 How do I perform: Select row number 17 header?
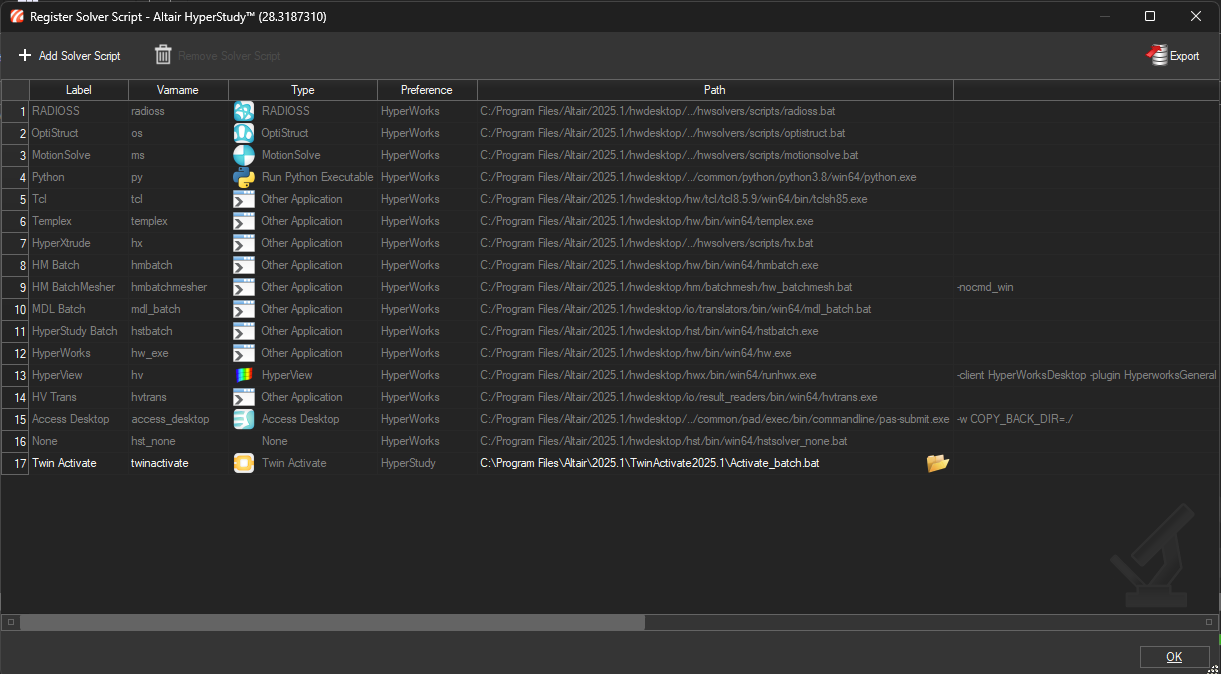pos(15,463)
